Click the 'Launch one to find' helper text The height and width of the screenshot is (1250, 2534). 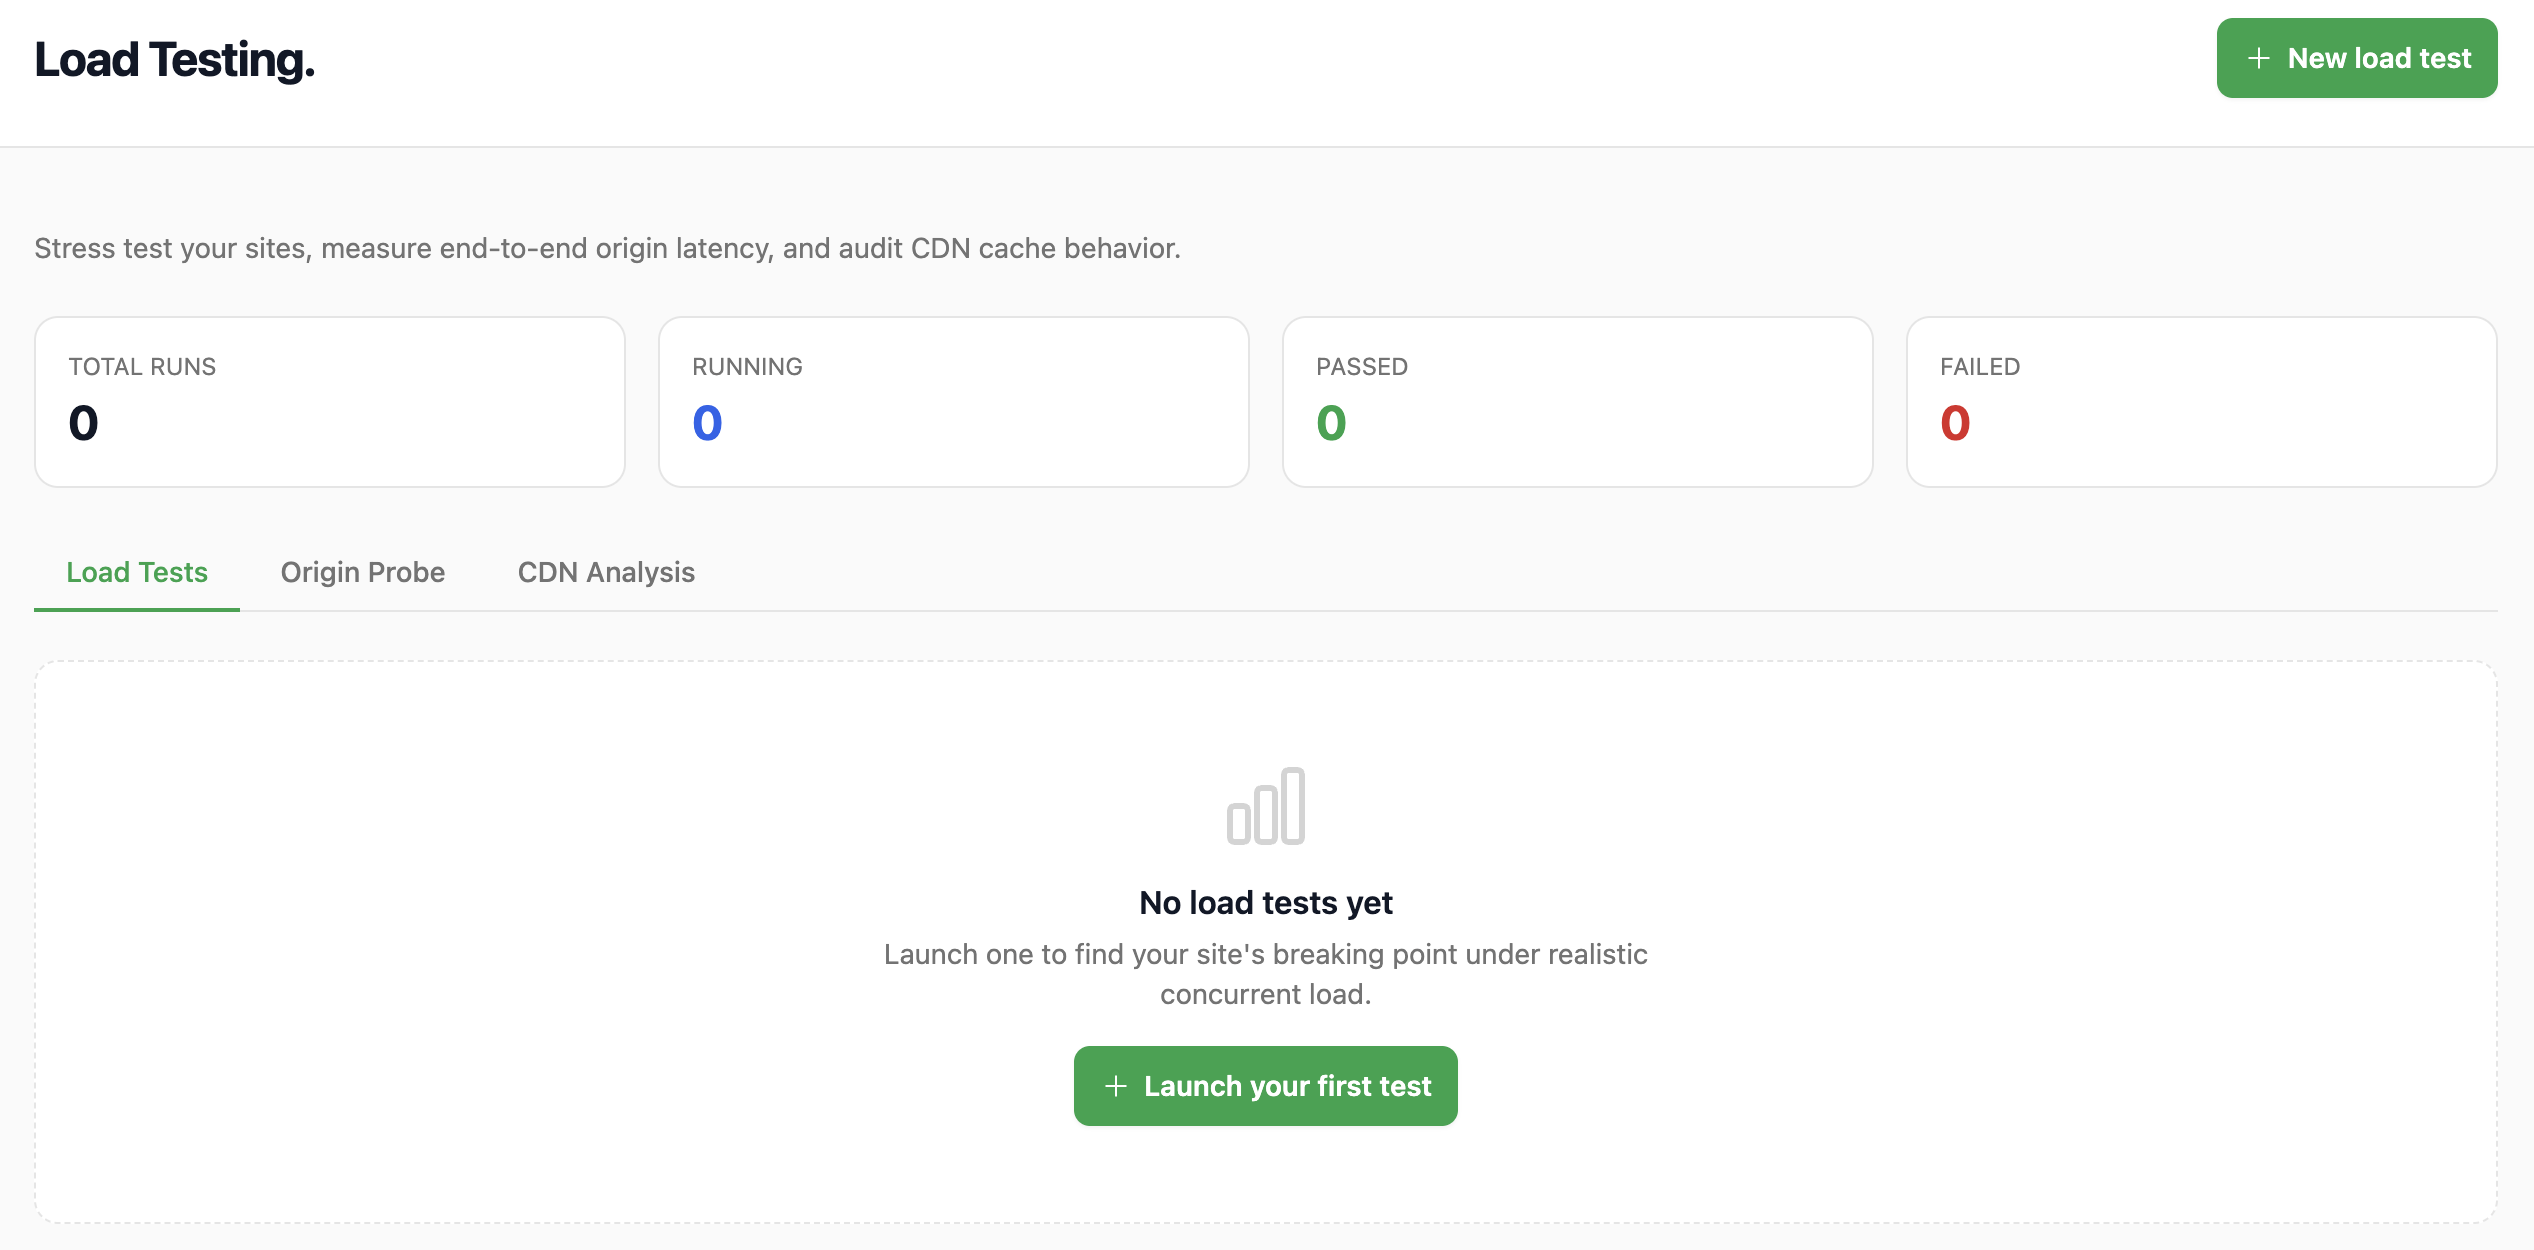1266,974
